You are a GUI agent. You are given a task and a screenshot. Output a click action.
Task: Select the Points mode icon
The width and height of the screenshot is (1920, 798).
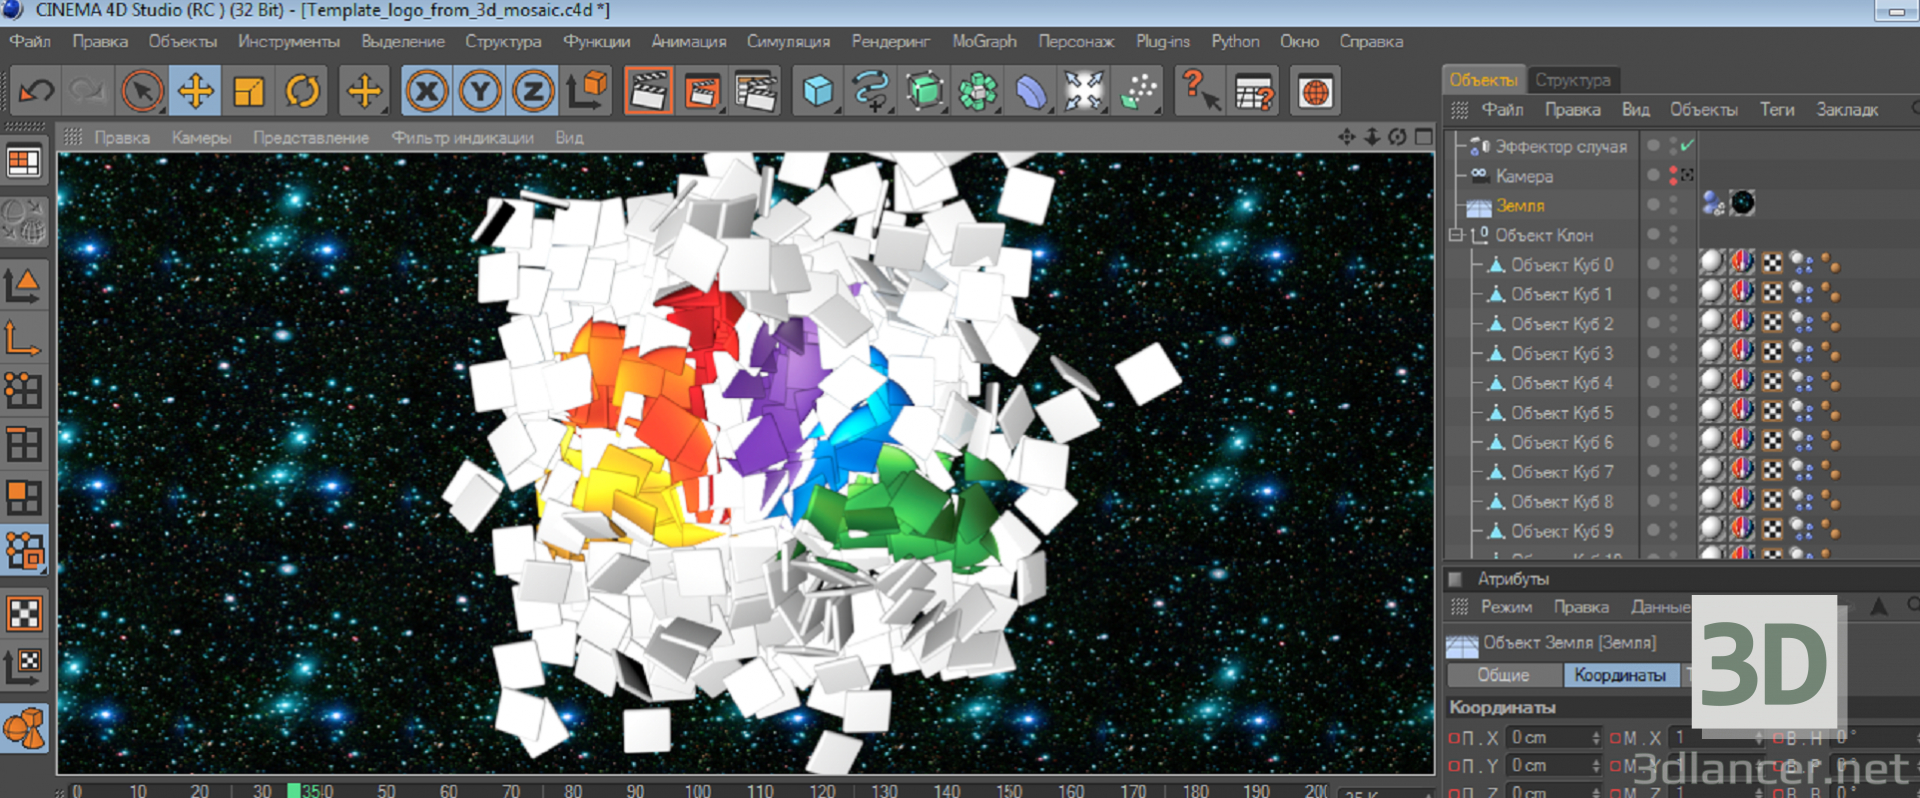[24, 389]
